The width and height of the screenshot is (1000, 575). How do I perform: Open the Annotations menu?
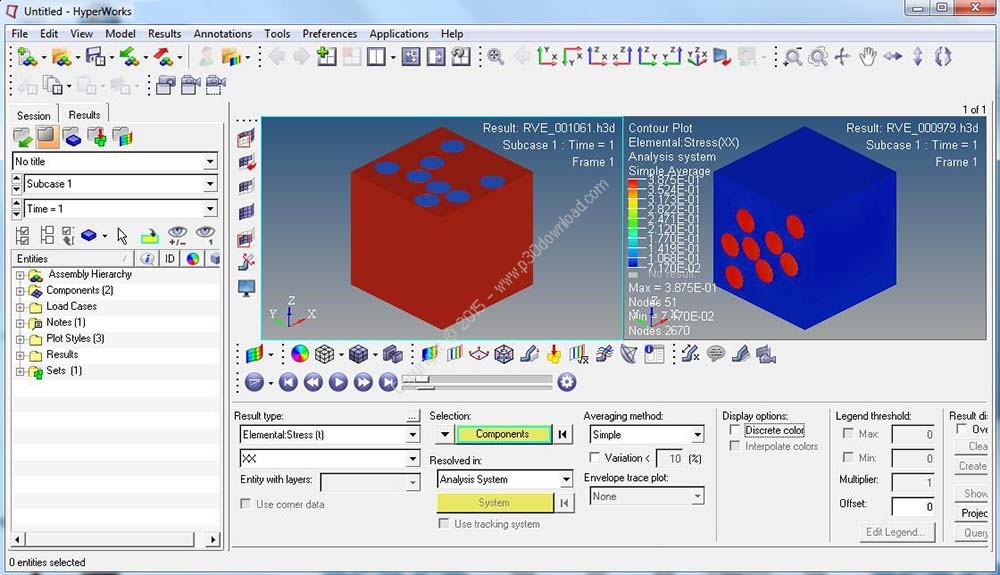223,34
